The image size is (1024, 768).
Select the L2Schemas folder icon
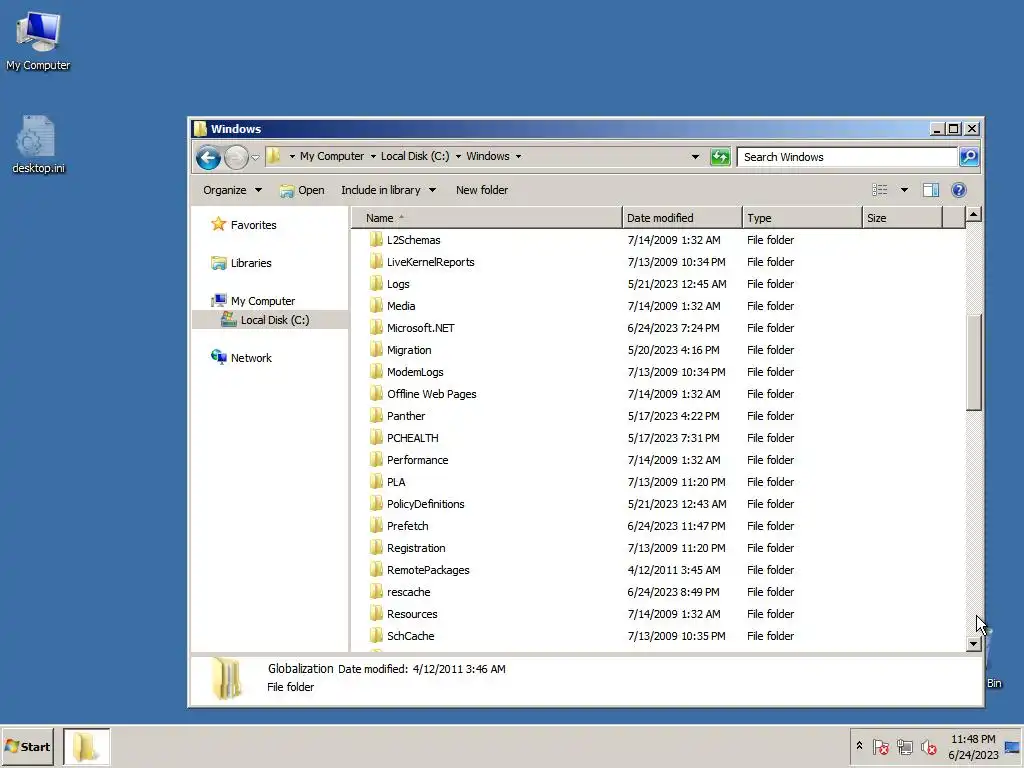click(376, 240)
